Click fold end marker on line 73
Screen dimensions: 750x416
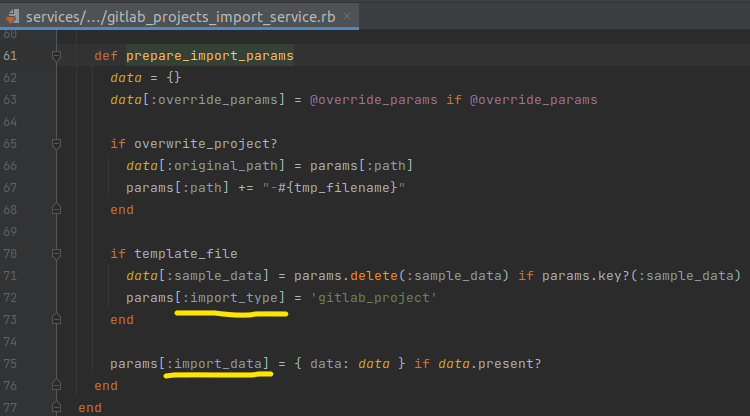(56, 319)
